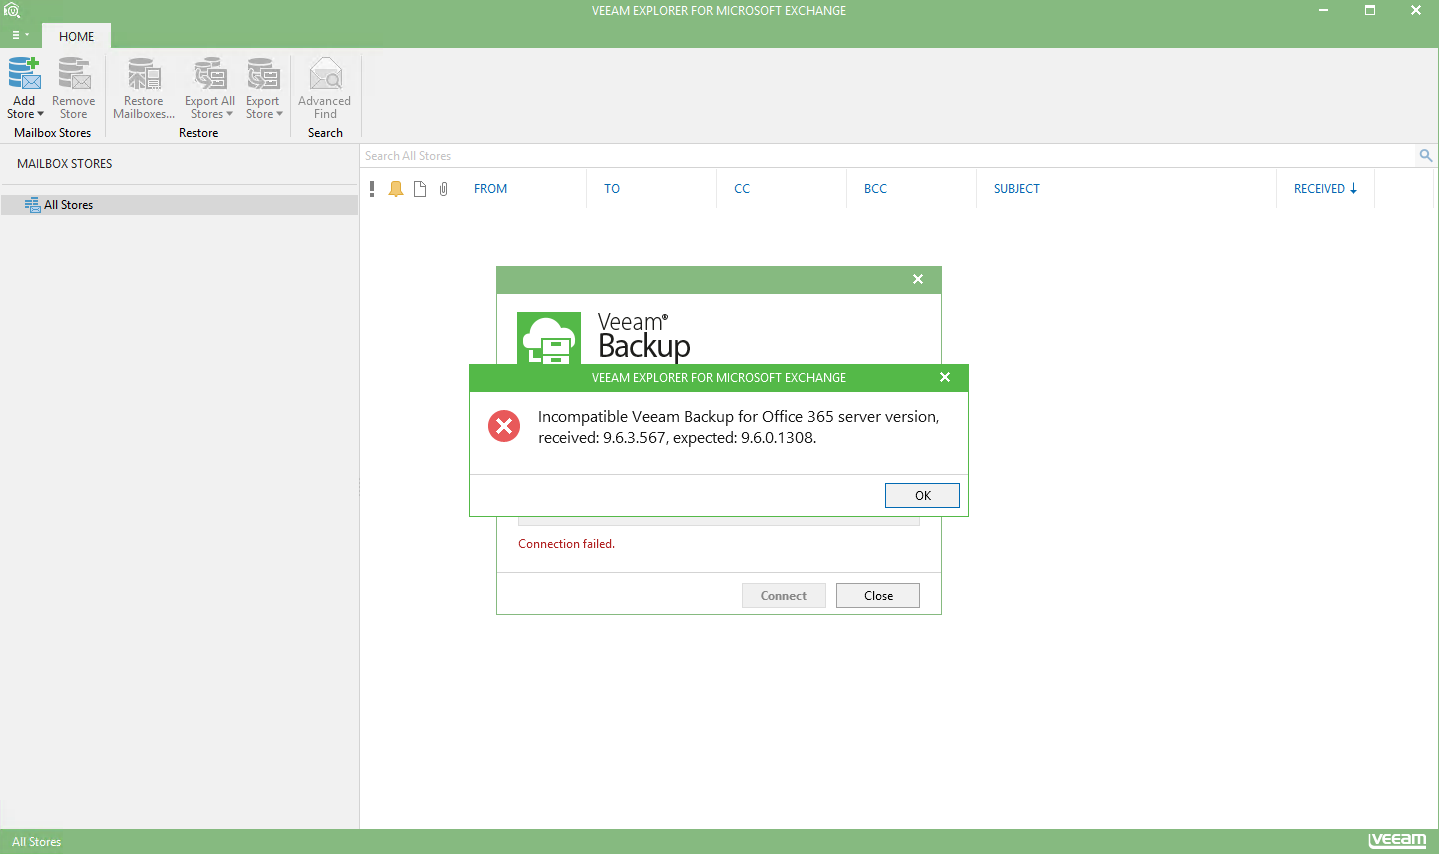Click the Export Store icon
The height and width of the screenshot is (854, 1439).
(263, 74)
